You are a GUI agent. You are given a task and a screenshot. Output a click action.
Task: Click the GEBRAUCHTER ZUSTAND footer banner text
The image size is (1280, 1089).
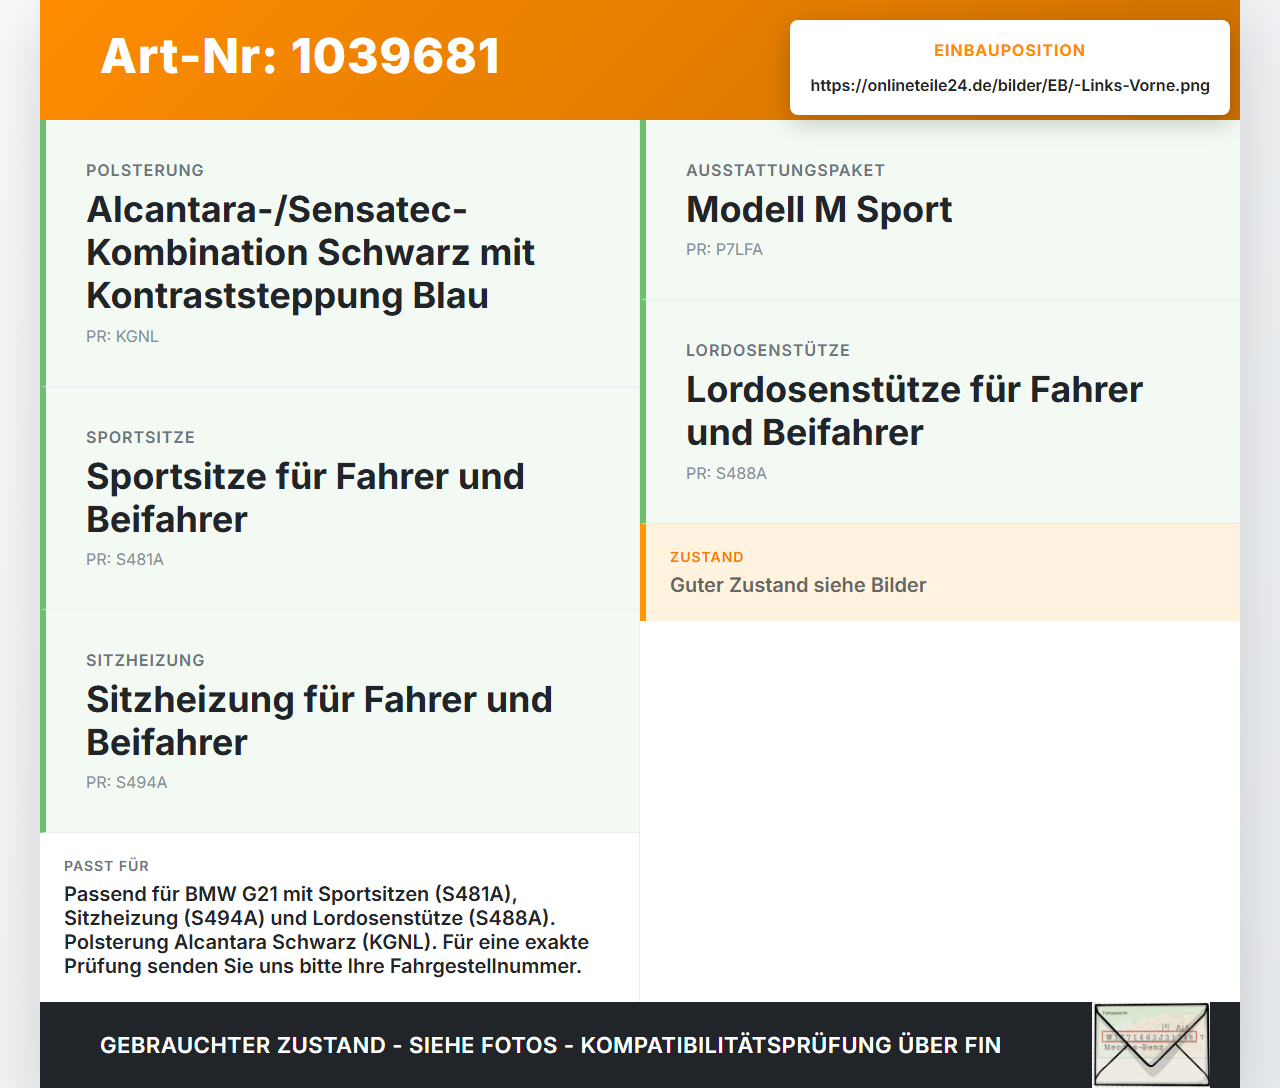click(x=550, y=1045)
